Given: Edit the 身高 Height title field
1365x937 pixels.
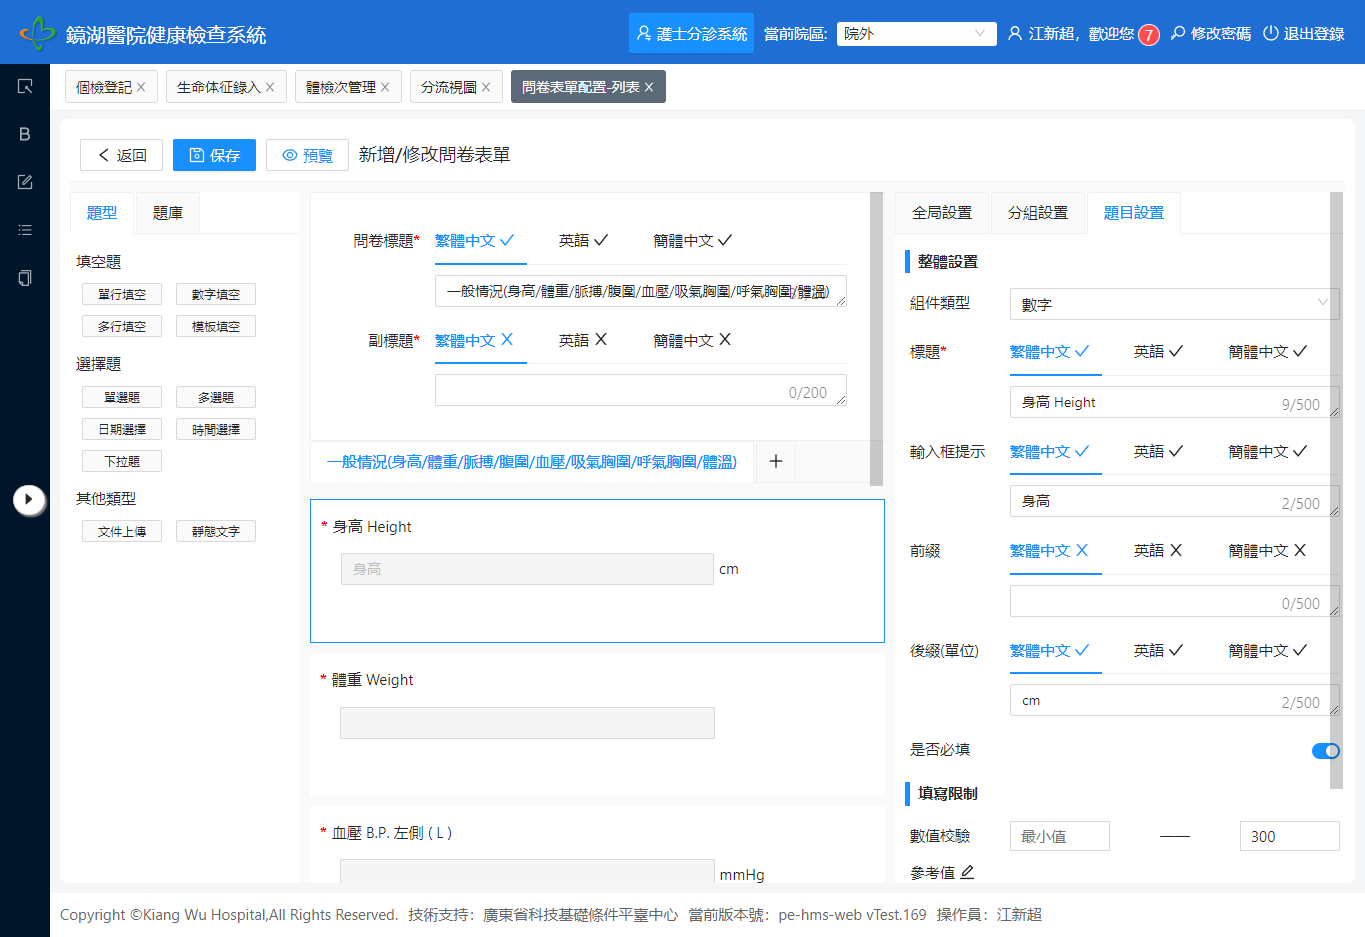Looking at the screenshot, I should point(1174,402).
